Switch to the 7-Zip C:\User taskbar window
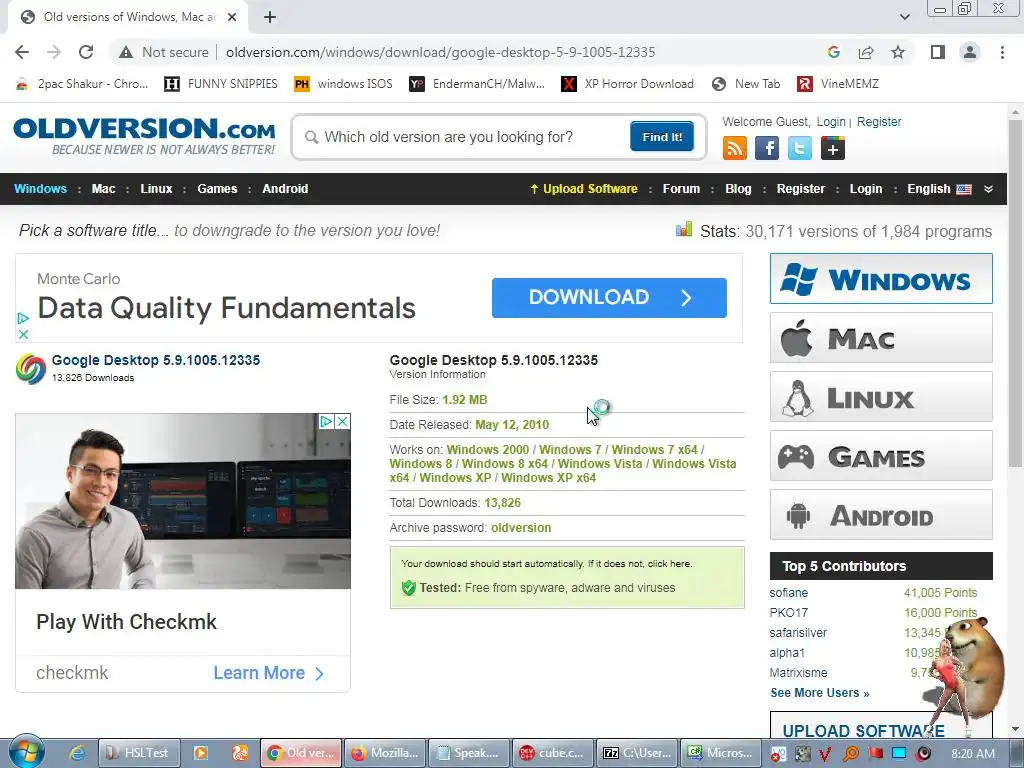This screenshot has width=1024, height=768. 637,753
